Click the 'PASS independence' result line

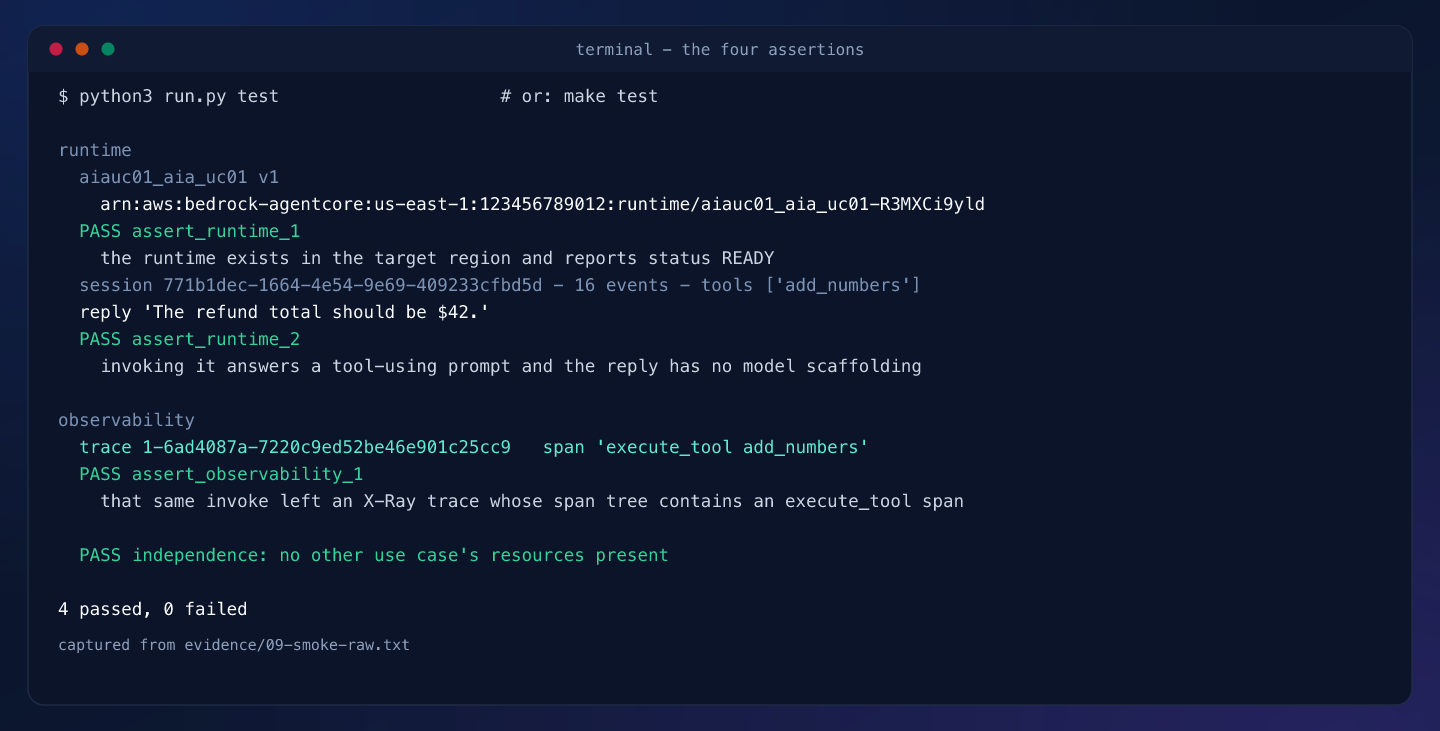374,555
